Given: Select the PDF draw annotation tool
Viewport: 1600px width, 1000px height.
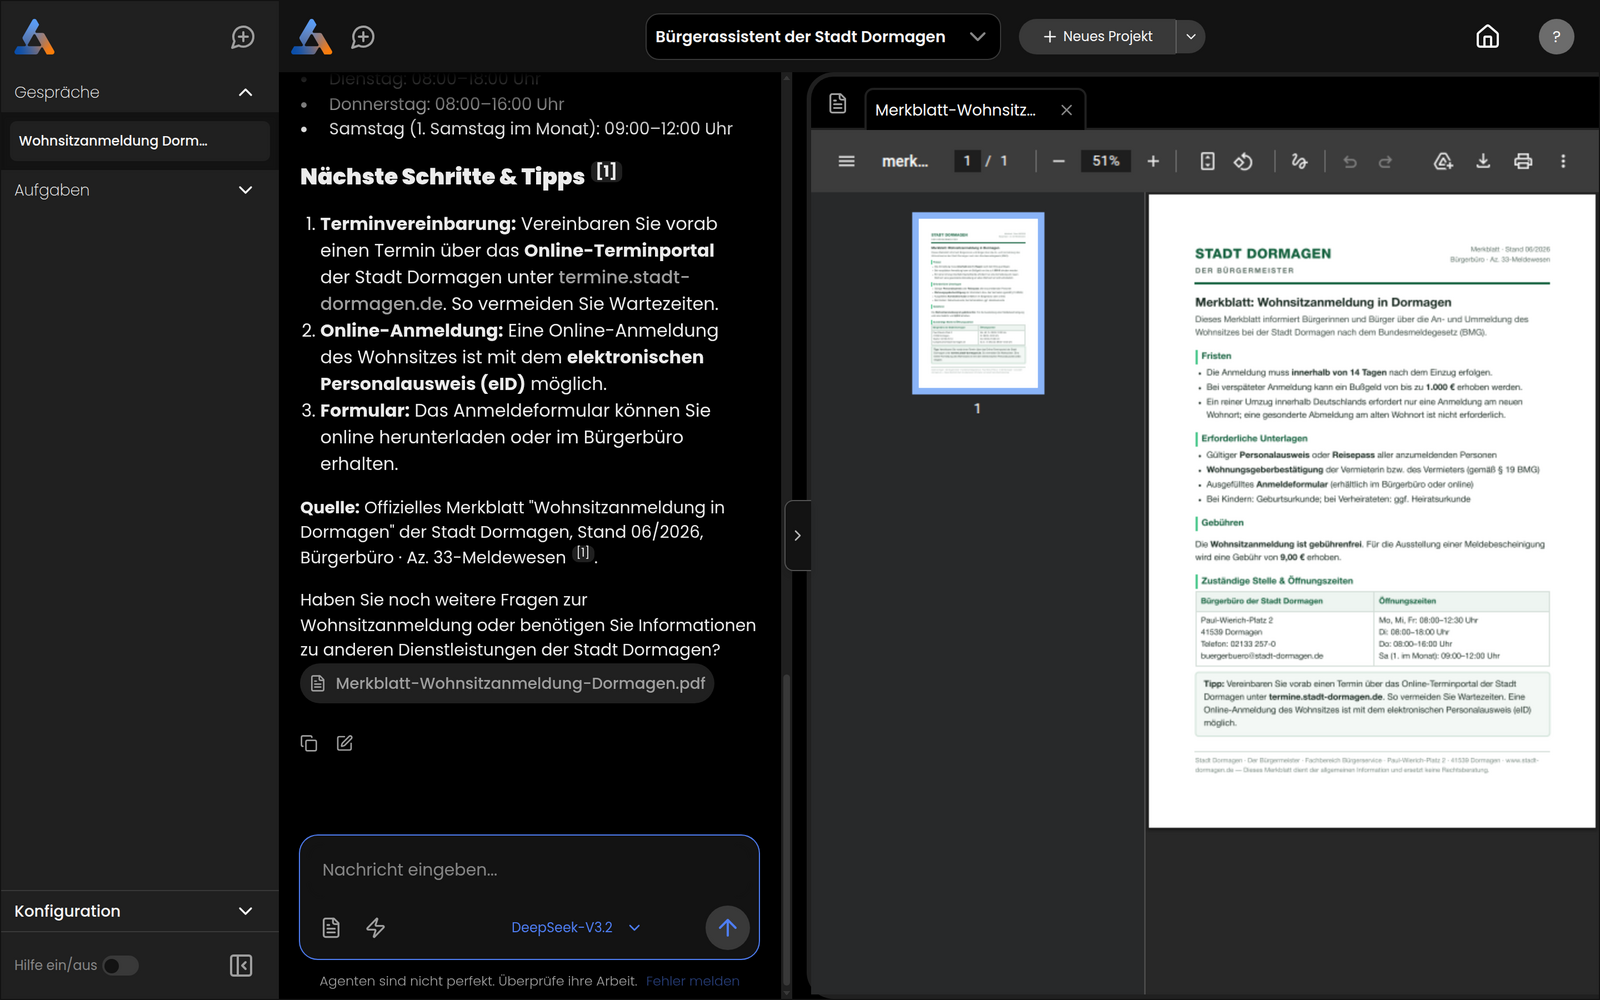Looking at the screenshot, I should coord(1300,161).
